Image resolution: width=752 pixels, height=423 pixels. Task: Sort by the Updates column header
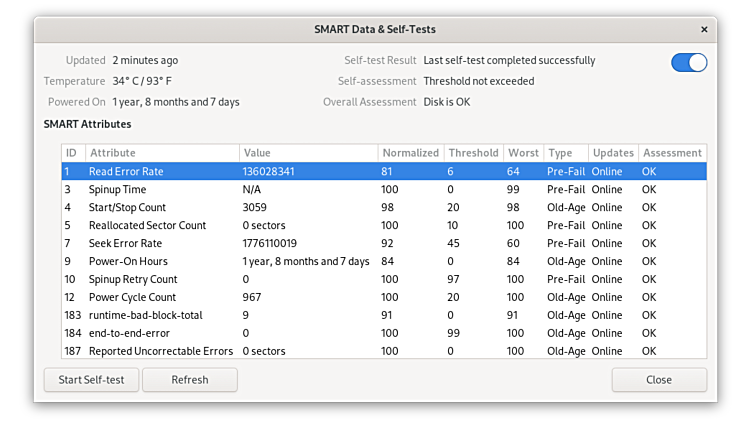[612, 153]
